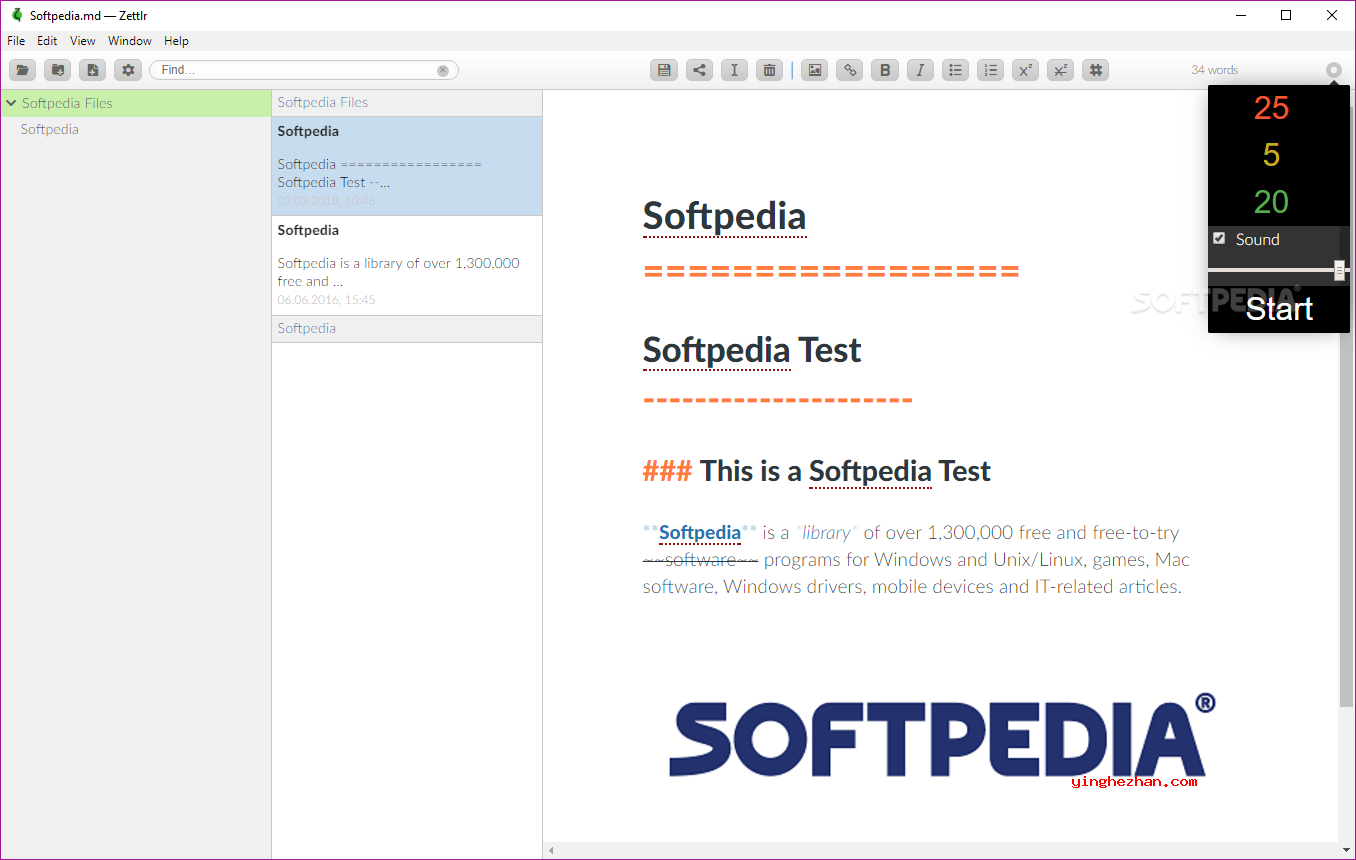Toggle italic formatting
The image size is (1356, 860).
pyautogui.click(x=920, y=70)
